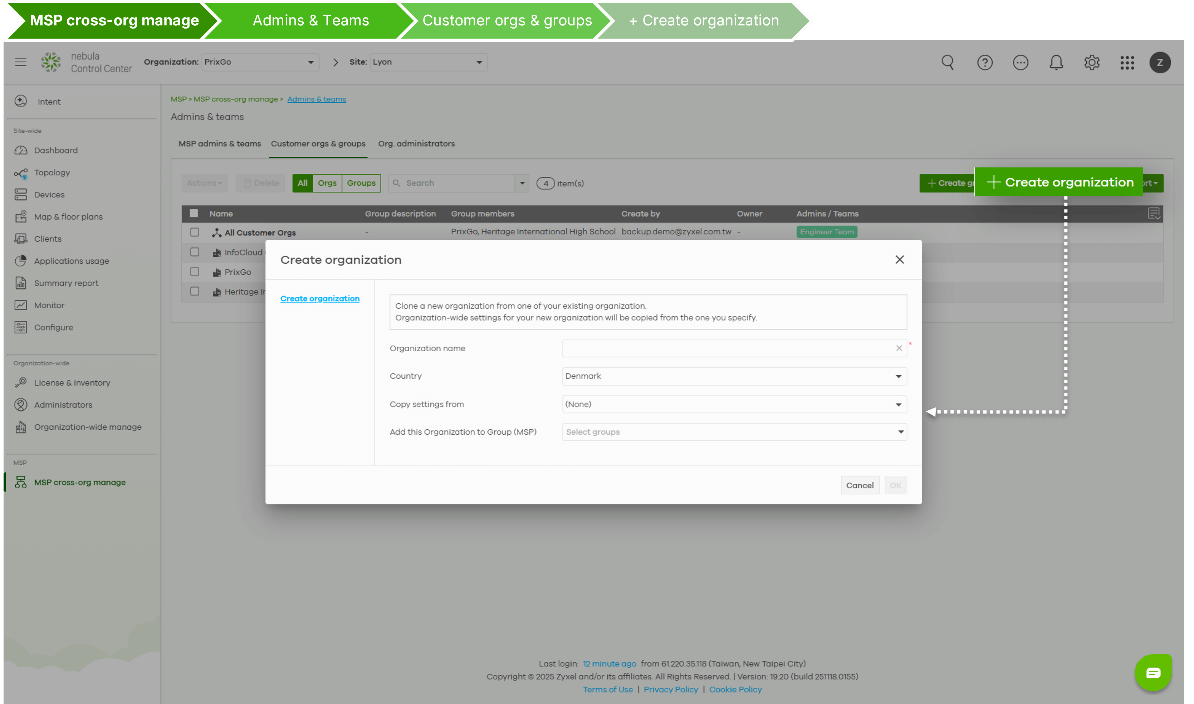This screenshot has height=704, width=1194.
Task: Open the notifications bell
Action: click(x=1056, y=62)
